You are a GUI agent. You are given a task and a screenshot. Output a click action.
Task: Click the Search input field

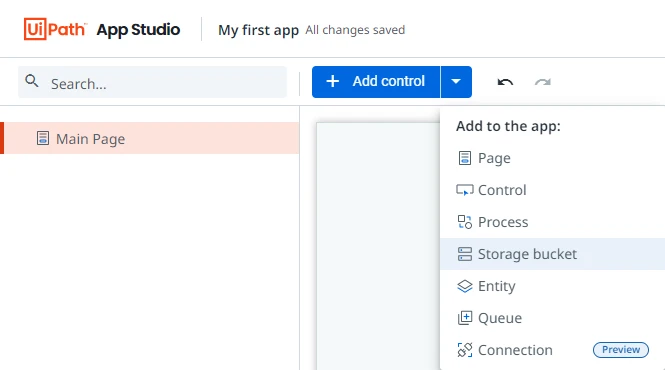[x=152, y=82]
